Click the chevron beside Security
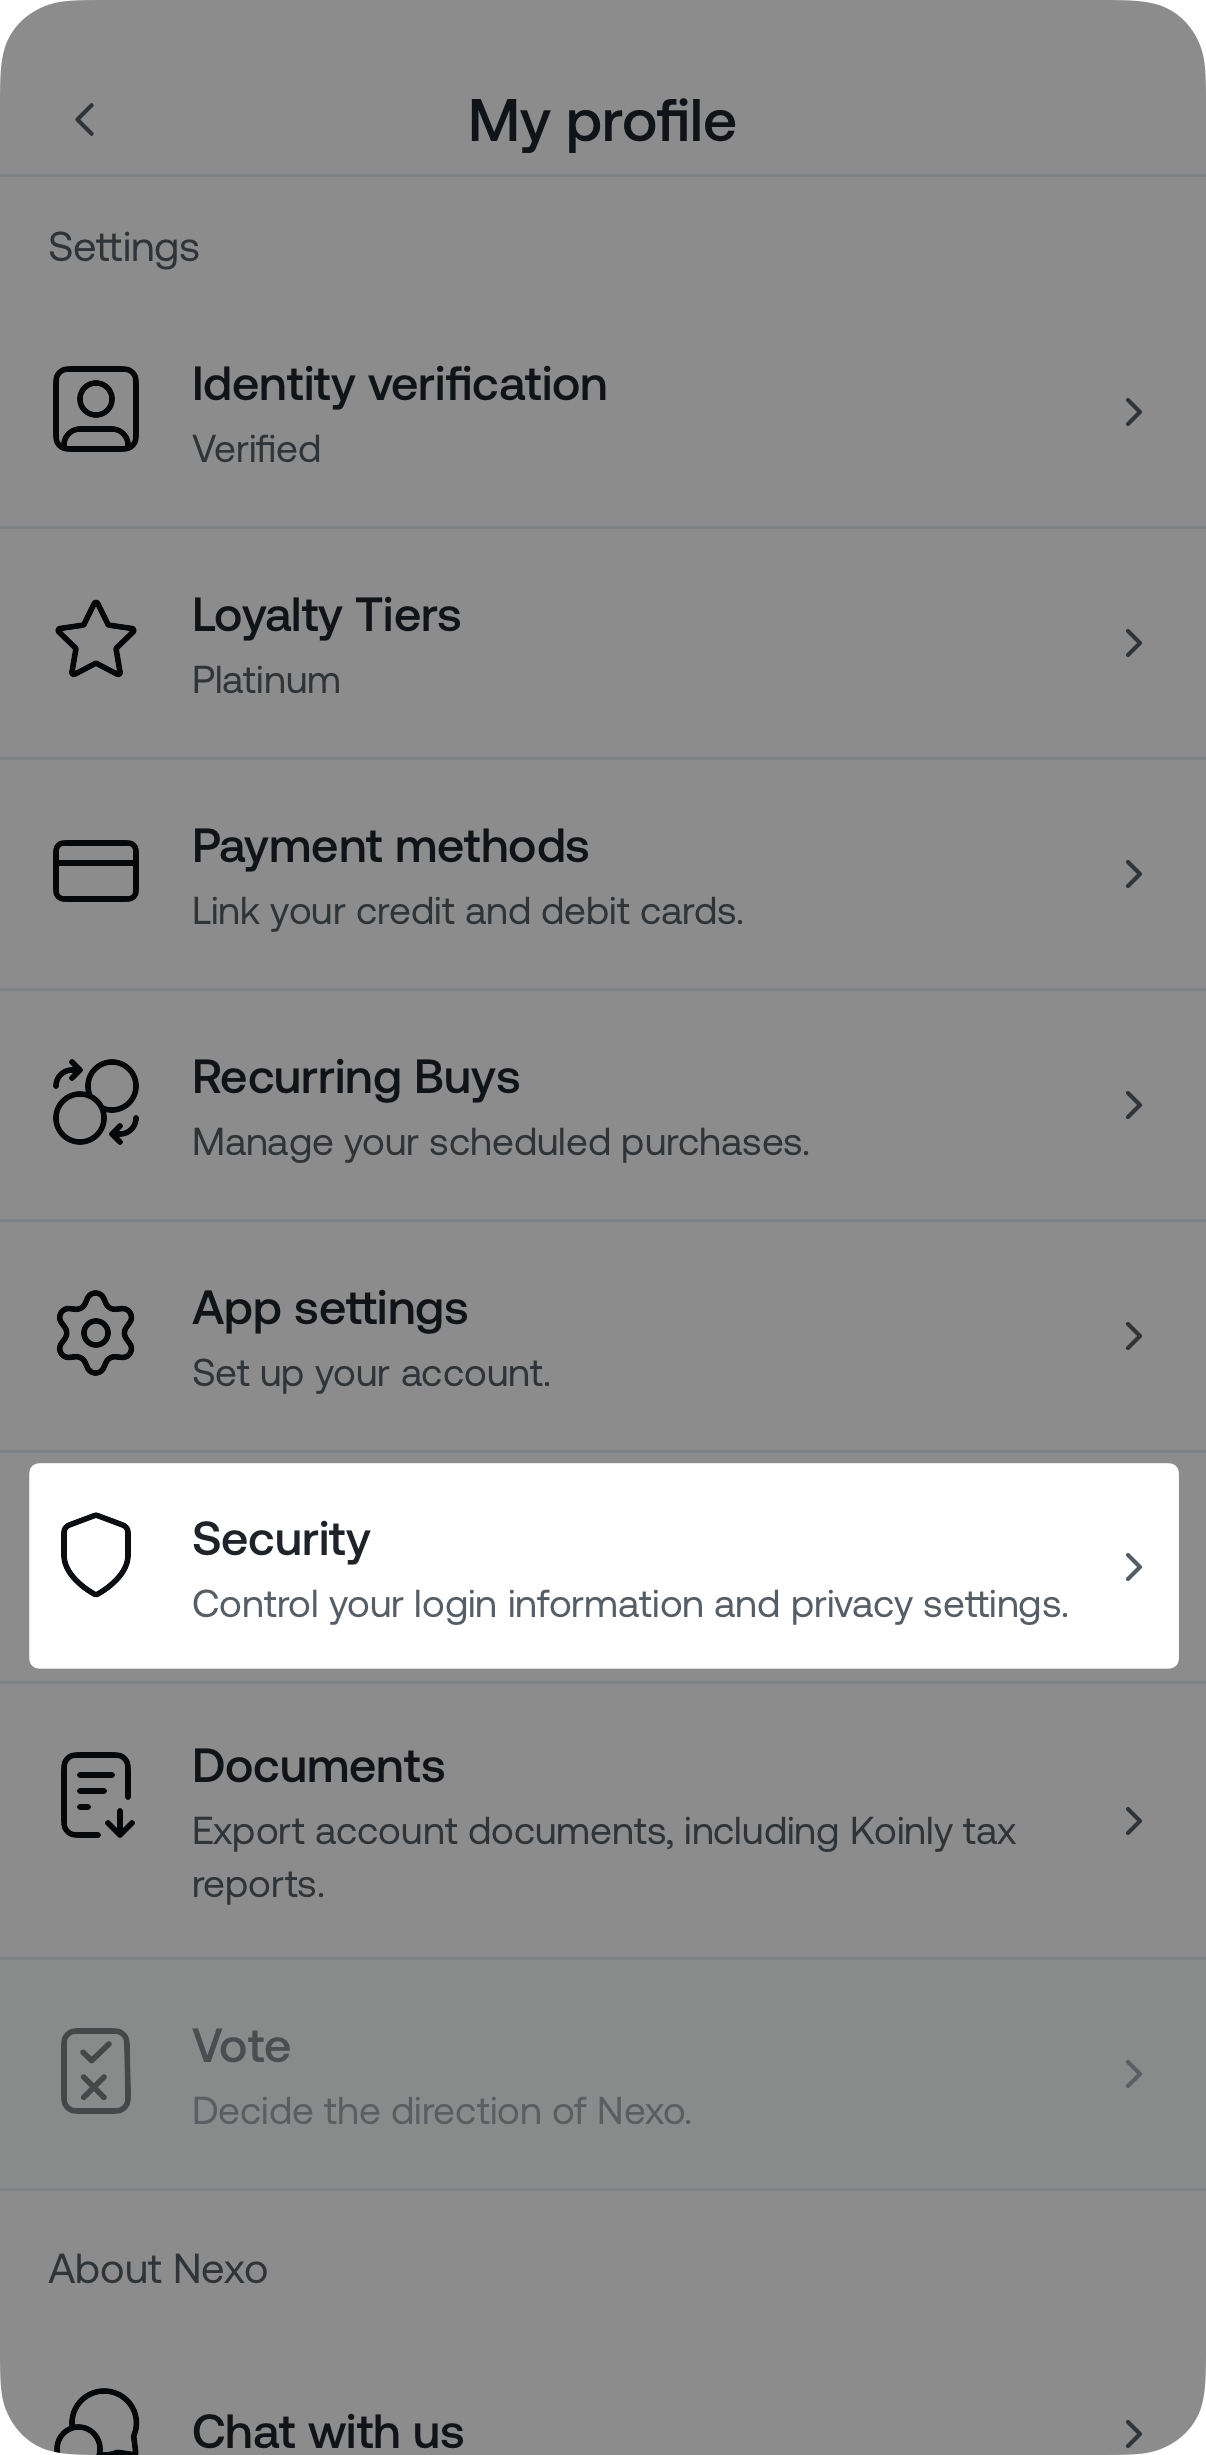 (1133, 1567)
